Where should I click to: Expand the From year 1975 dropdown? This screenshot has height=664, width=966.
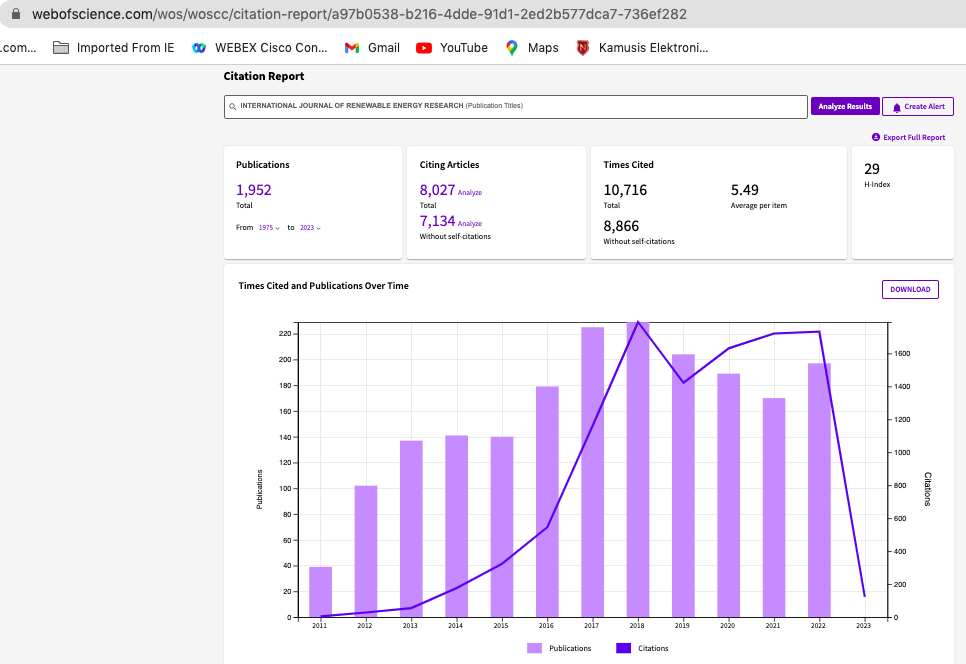269,228
